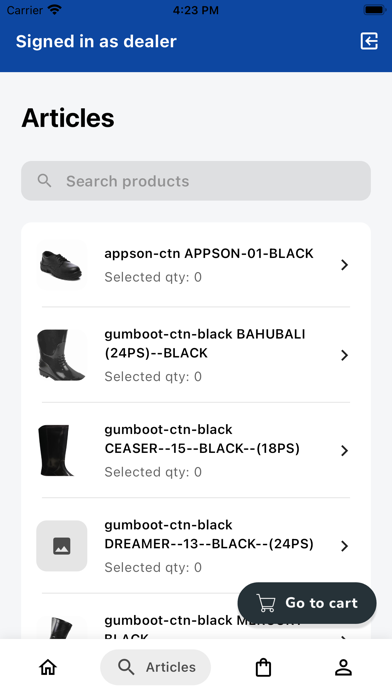This screenshot has width=392, height=696.
Task: Tap the sign out icon in header
Action: 369,41
